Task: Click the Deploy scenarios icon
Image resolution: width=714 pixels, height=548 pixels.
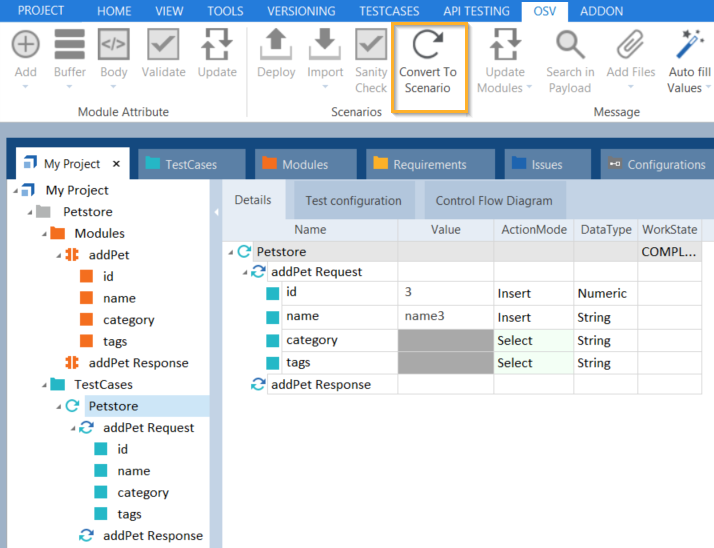Action: [x=275, y=46]
